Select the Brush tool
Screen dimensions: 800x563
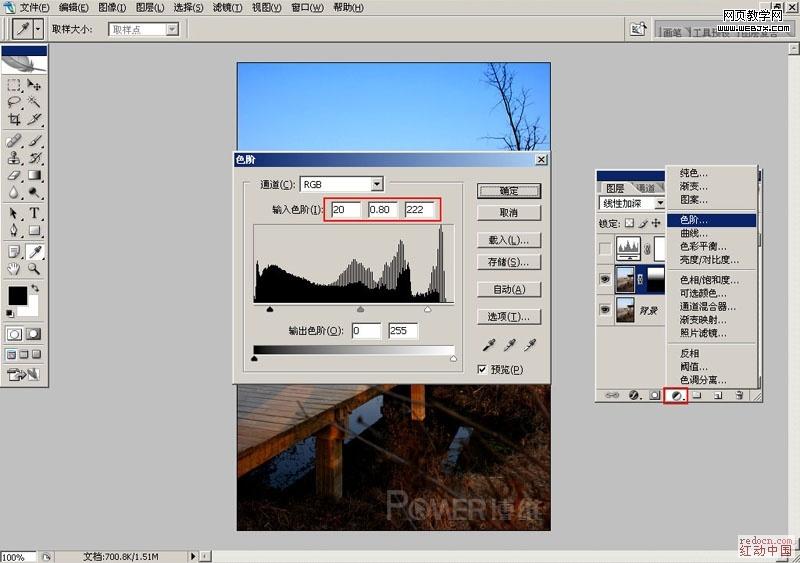click(34, 140)
